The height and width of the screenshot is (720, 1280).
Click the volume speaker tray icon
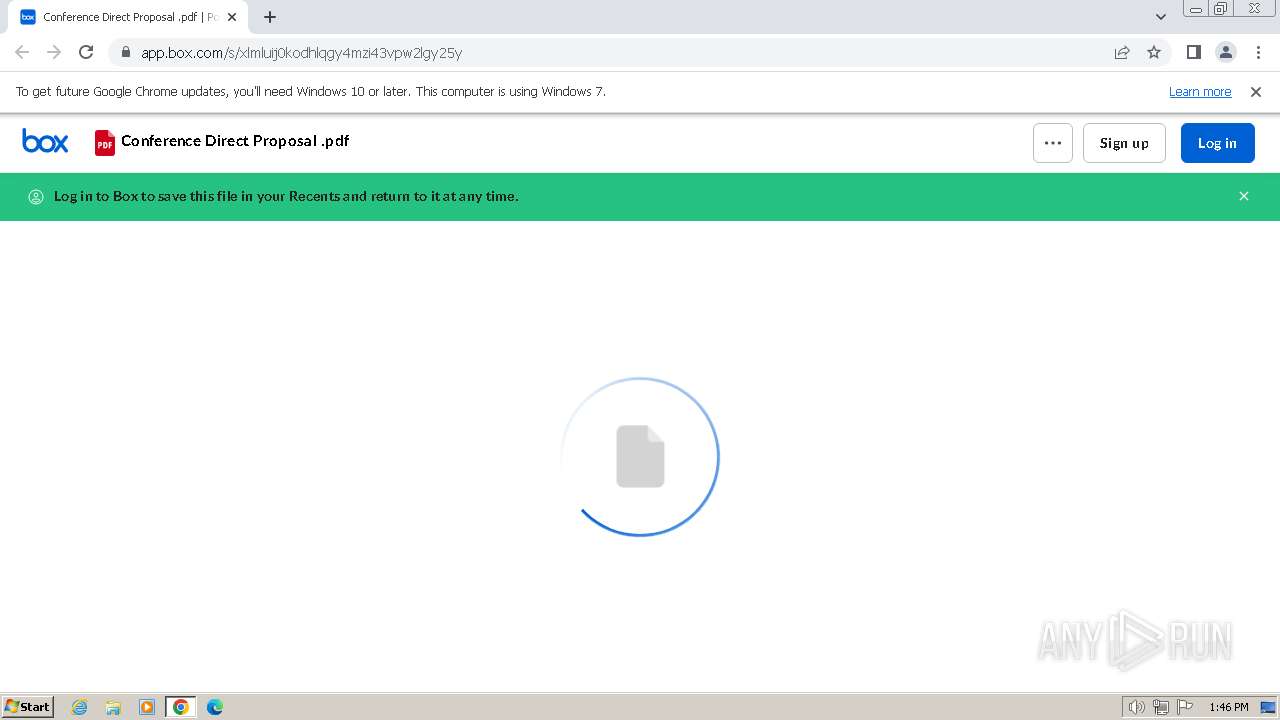1136,707
